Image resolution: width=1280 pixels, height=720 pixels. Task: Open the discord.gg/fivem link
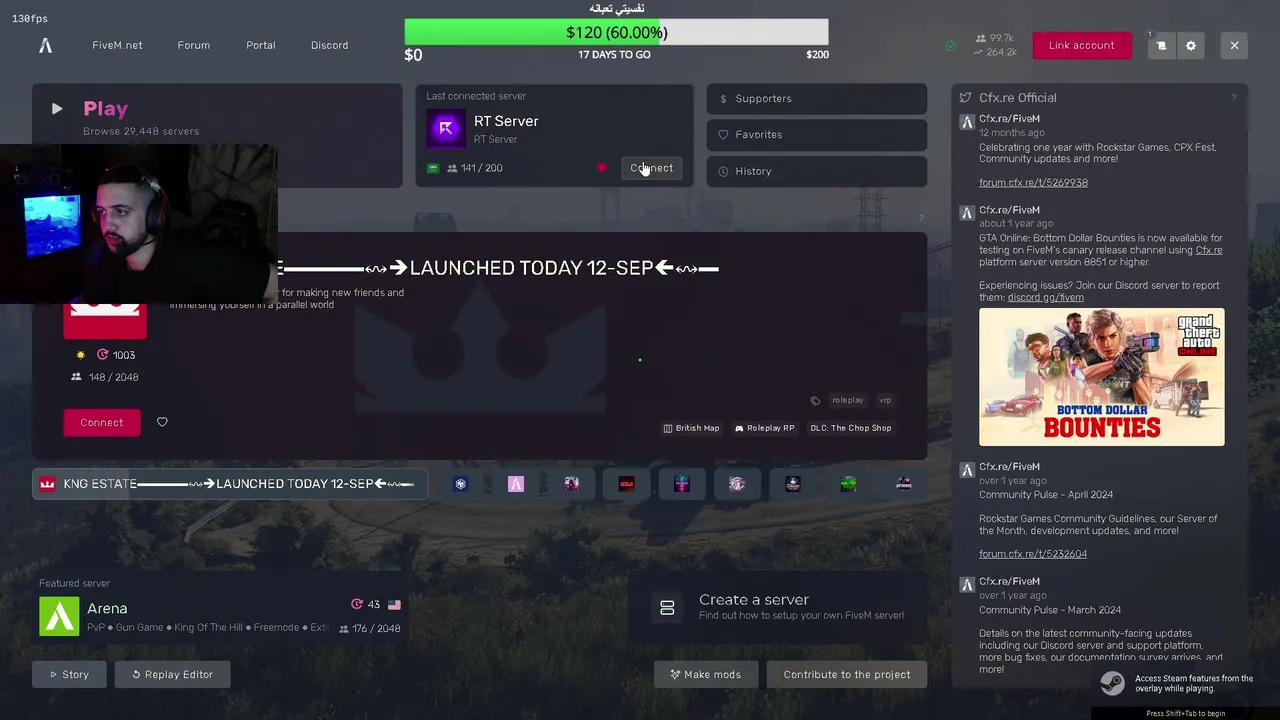1045,298
